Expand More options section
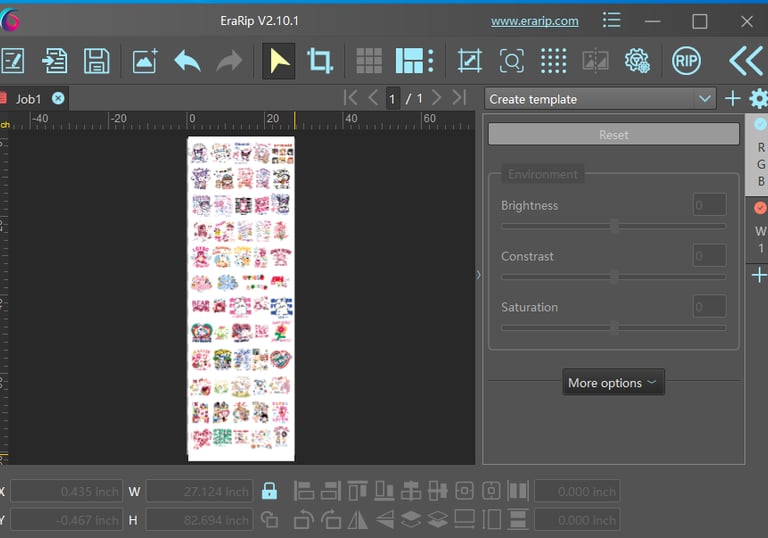Screen dimensions: 768x538 (613, 383)
